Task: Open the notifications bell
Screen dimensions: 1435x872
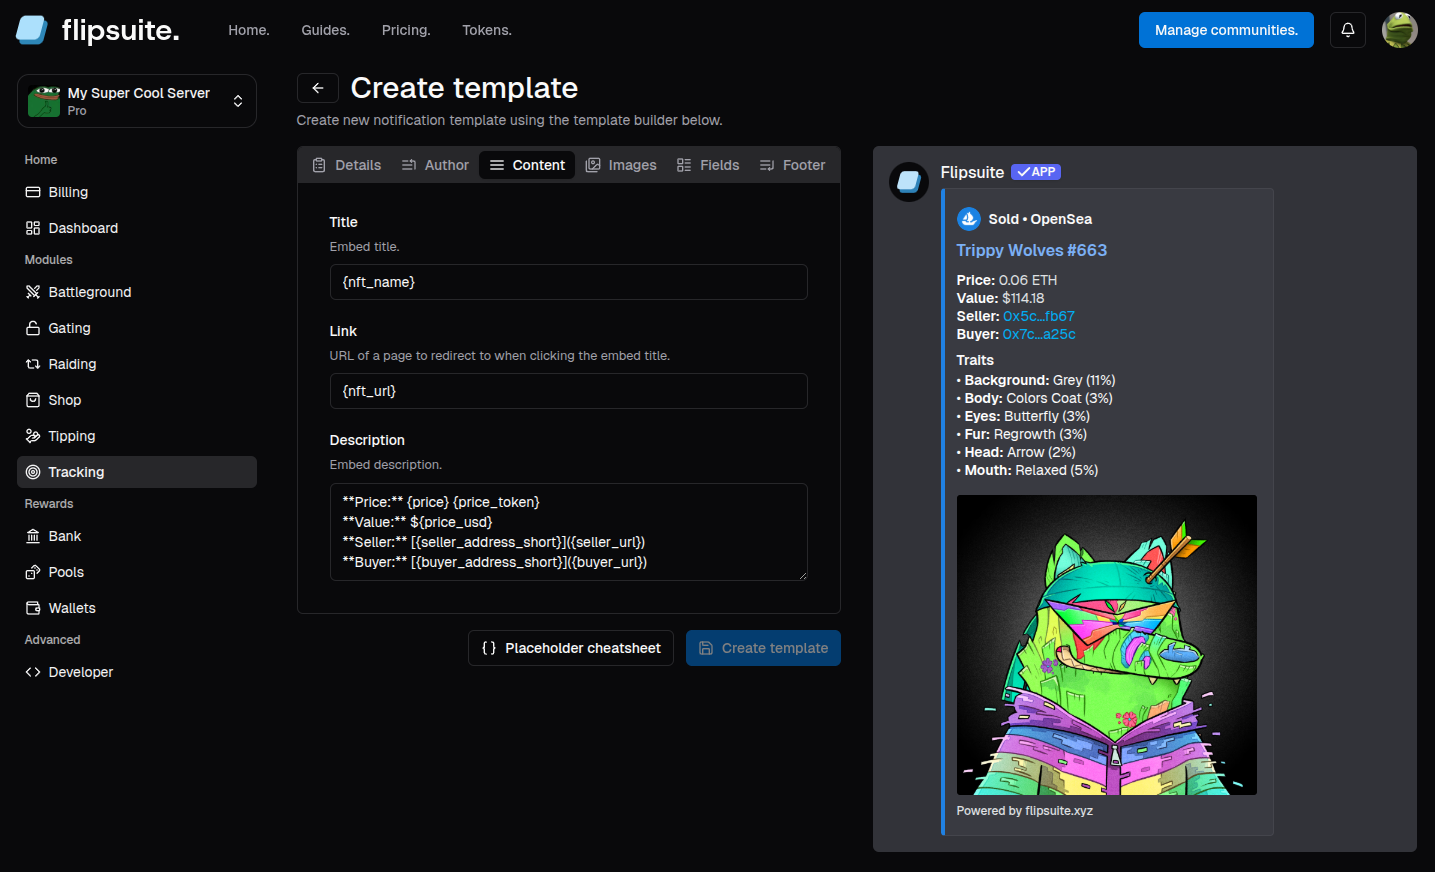Action: (1347, 30)
